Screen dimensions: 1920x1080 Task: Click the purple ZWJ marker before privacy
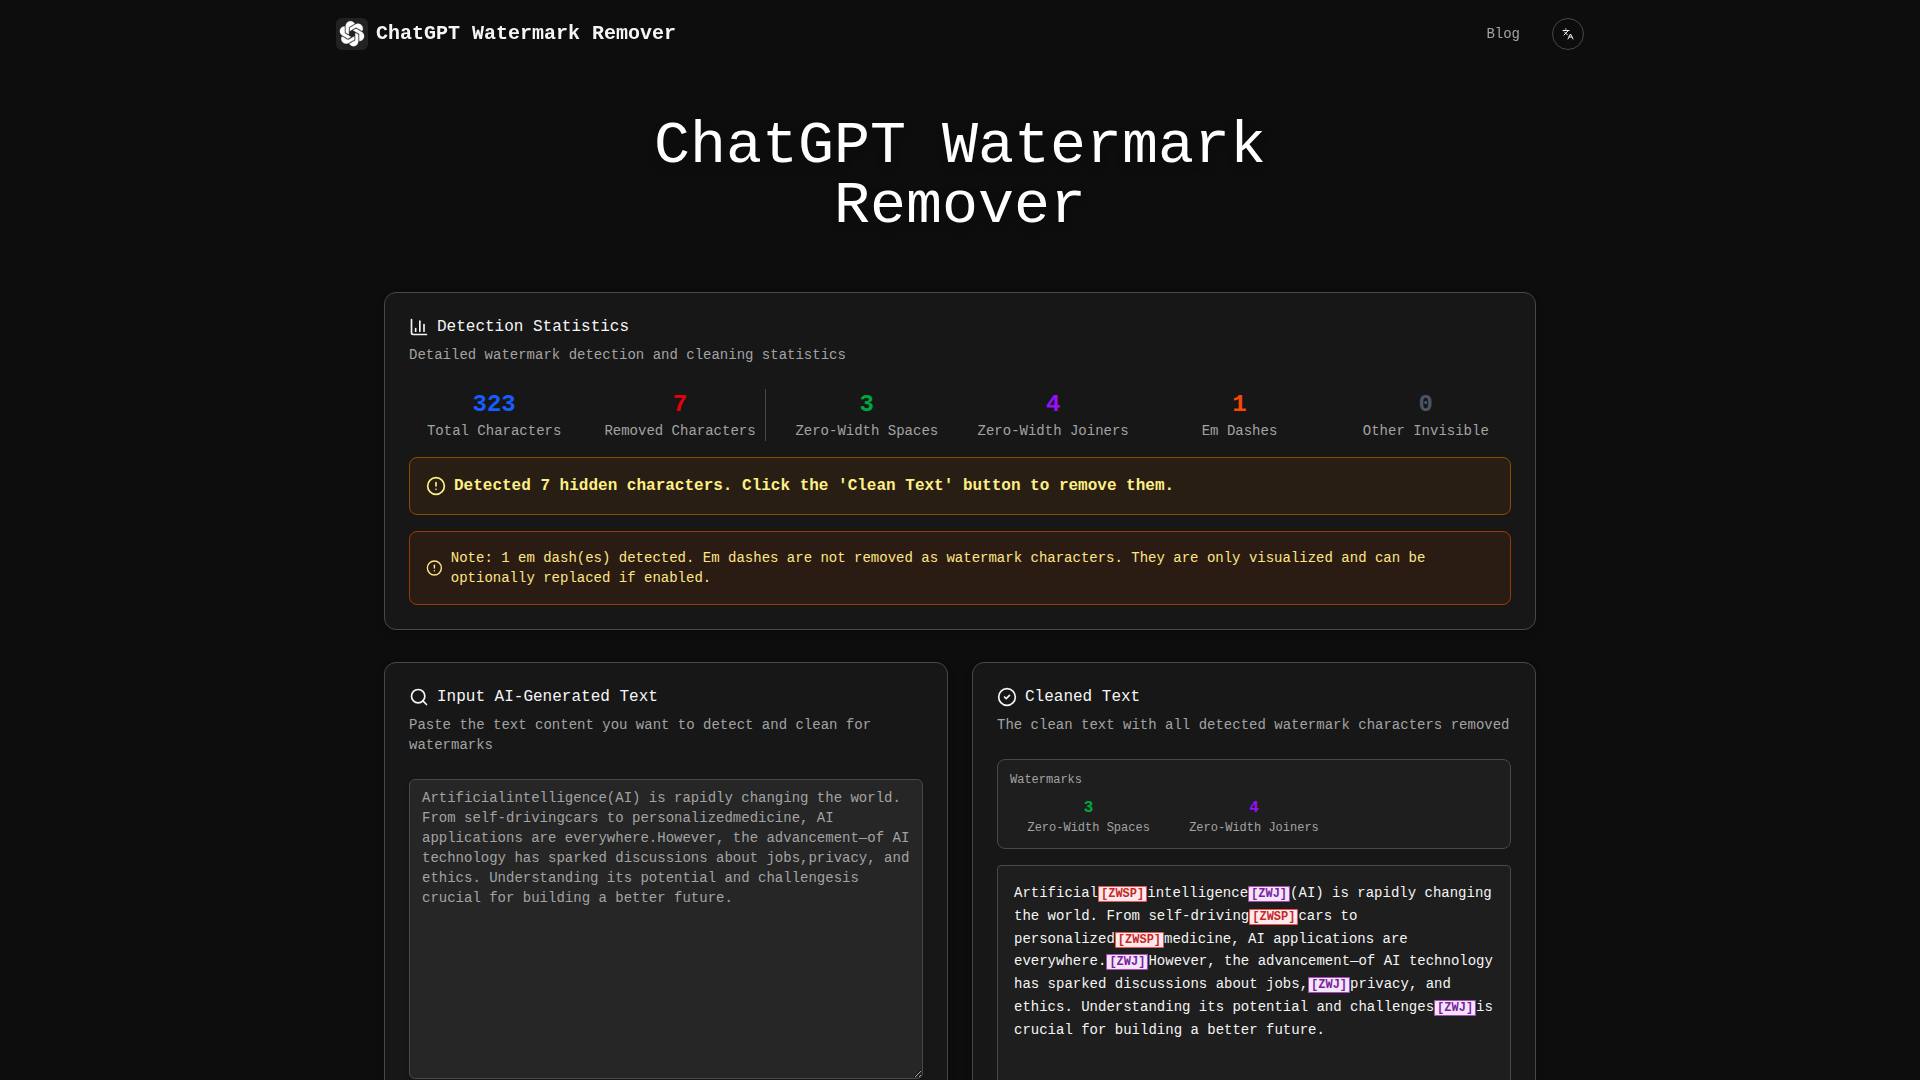(x=1329, y=985)
